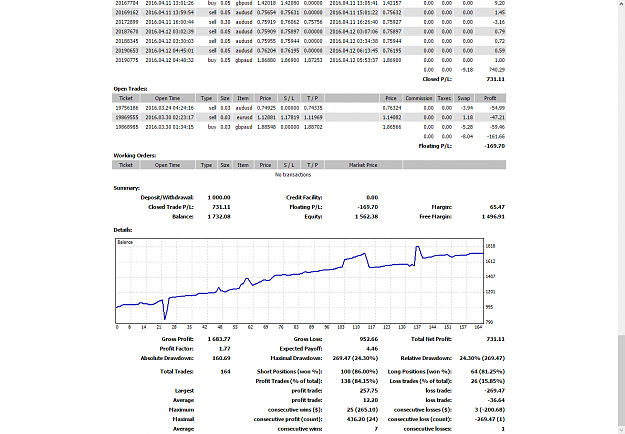
Task: Click open time 2016.04.11 13:59:54
Action: (x=169, y=12)
